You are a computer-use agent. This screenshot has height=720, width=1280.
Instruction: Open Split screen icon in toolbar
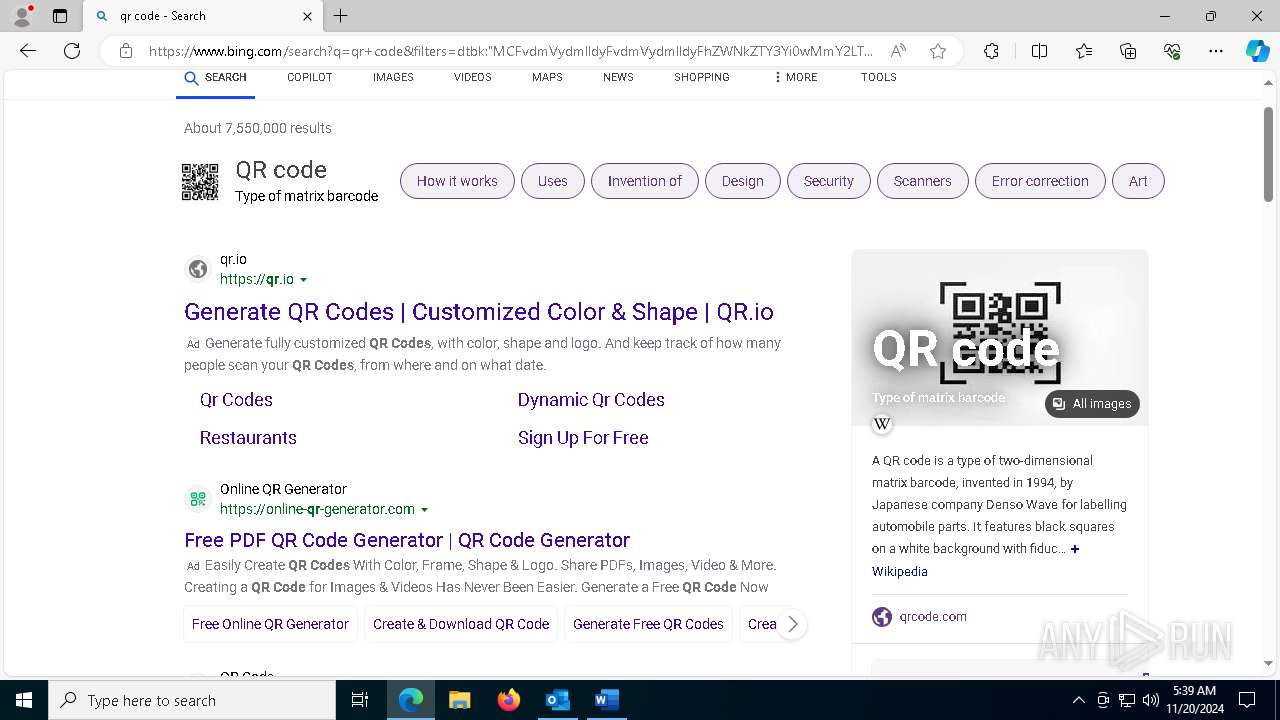coord(1039,51)
